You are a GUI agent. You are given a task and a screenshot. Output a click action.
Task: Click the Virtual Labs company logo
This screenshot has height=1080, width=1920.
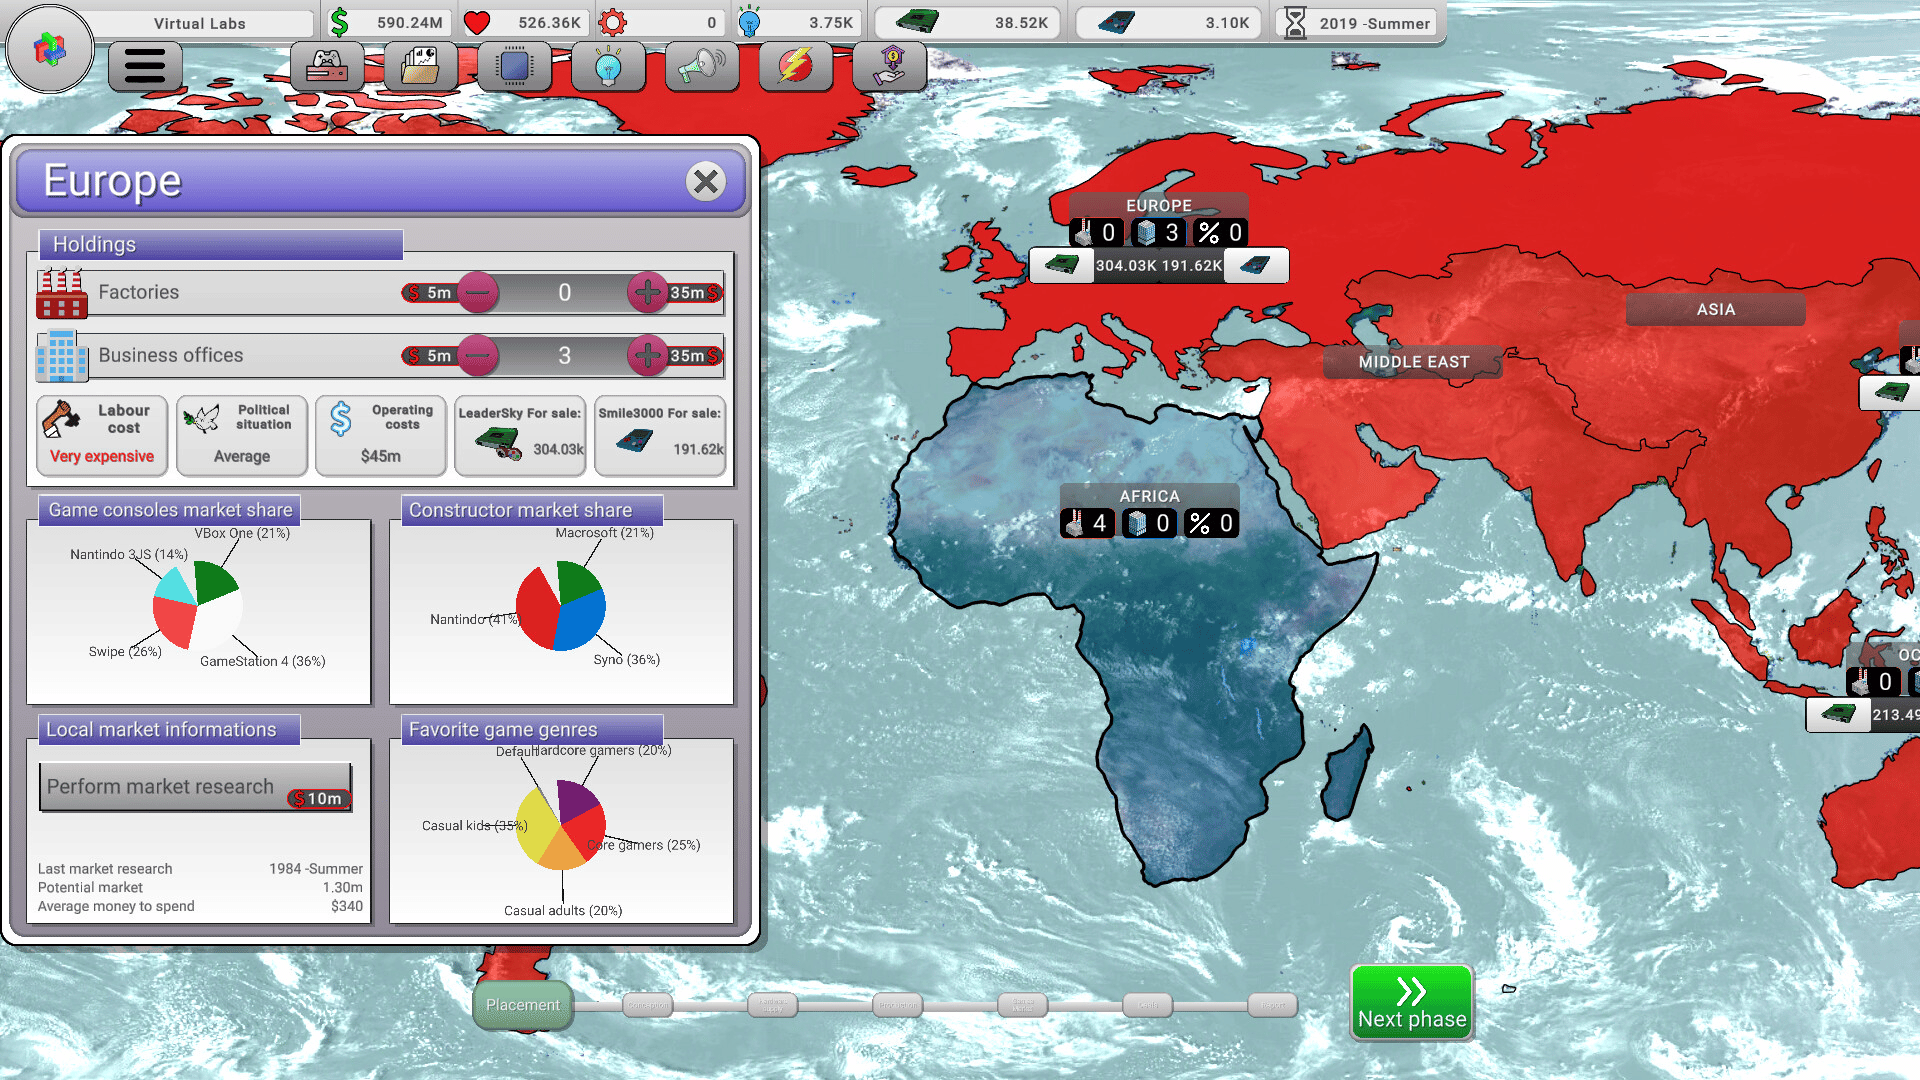click(50, 48)
